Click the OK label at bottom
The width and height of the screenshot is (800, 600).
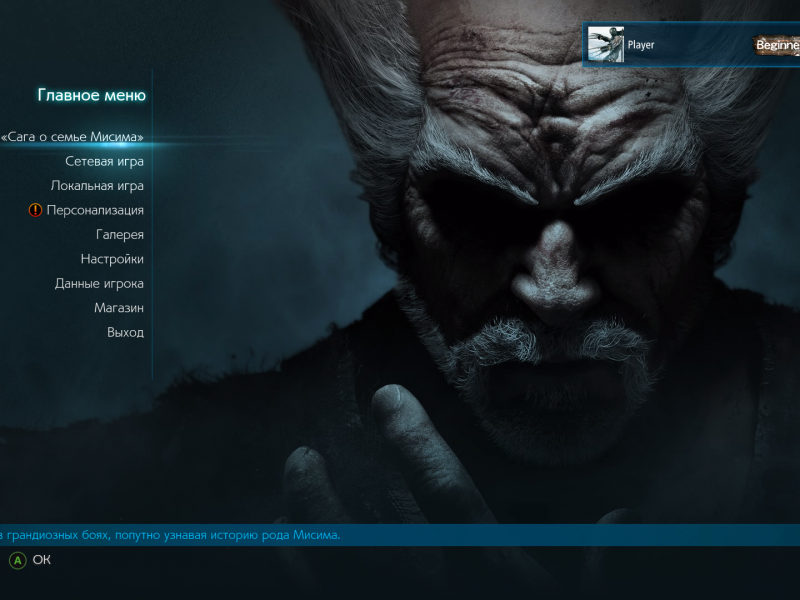pyautogui.click(x=41, y=560)
